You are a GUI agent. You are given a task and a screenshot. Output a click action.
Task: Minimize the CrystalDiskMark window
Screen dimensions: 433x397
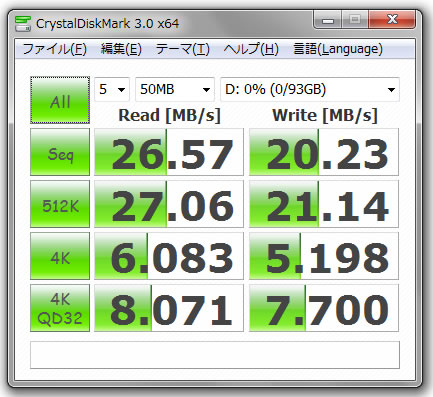tap(328, 20)
